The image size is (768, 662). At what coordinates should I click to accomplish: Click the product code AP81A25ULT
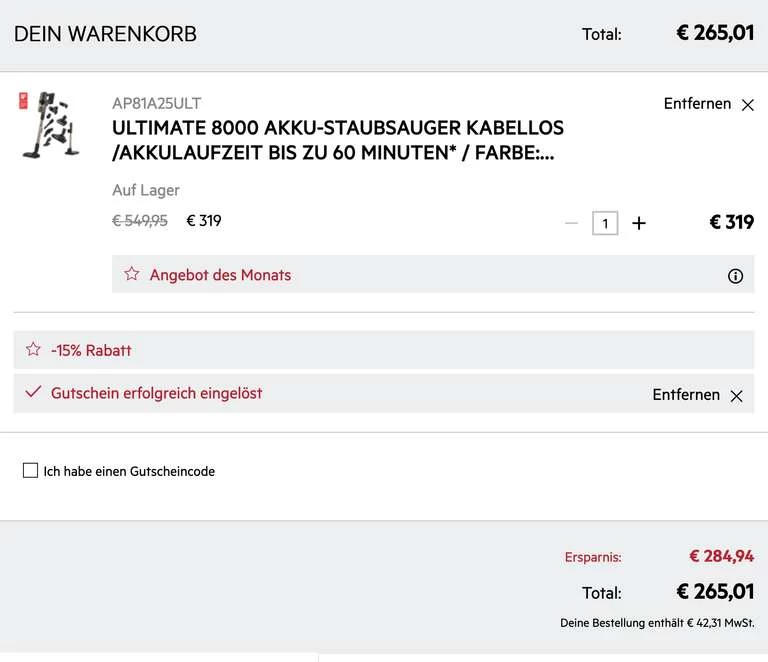[157, 103]
